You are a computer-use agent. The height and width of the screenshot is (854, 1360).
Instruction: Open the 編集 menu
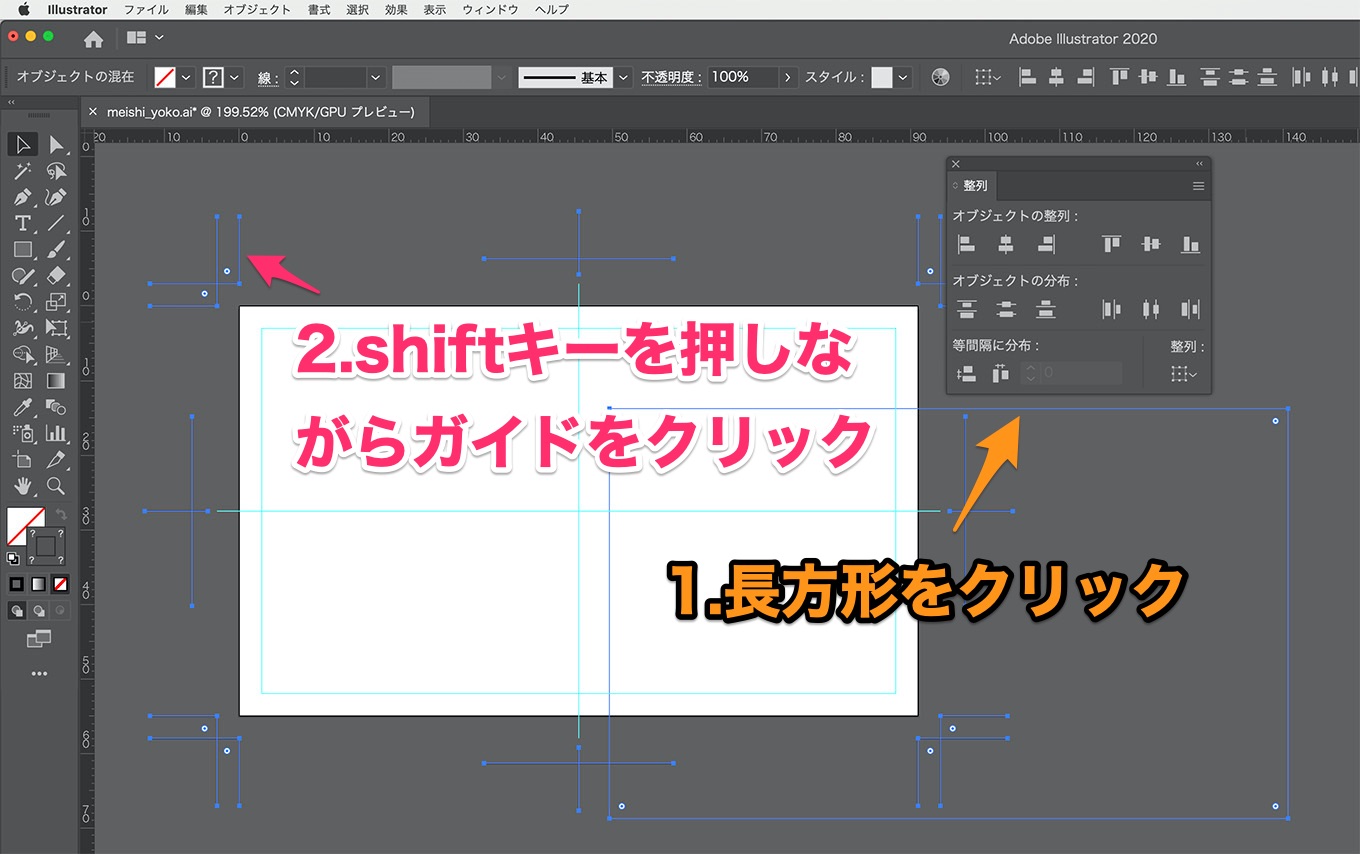click(x=197, y=9)
